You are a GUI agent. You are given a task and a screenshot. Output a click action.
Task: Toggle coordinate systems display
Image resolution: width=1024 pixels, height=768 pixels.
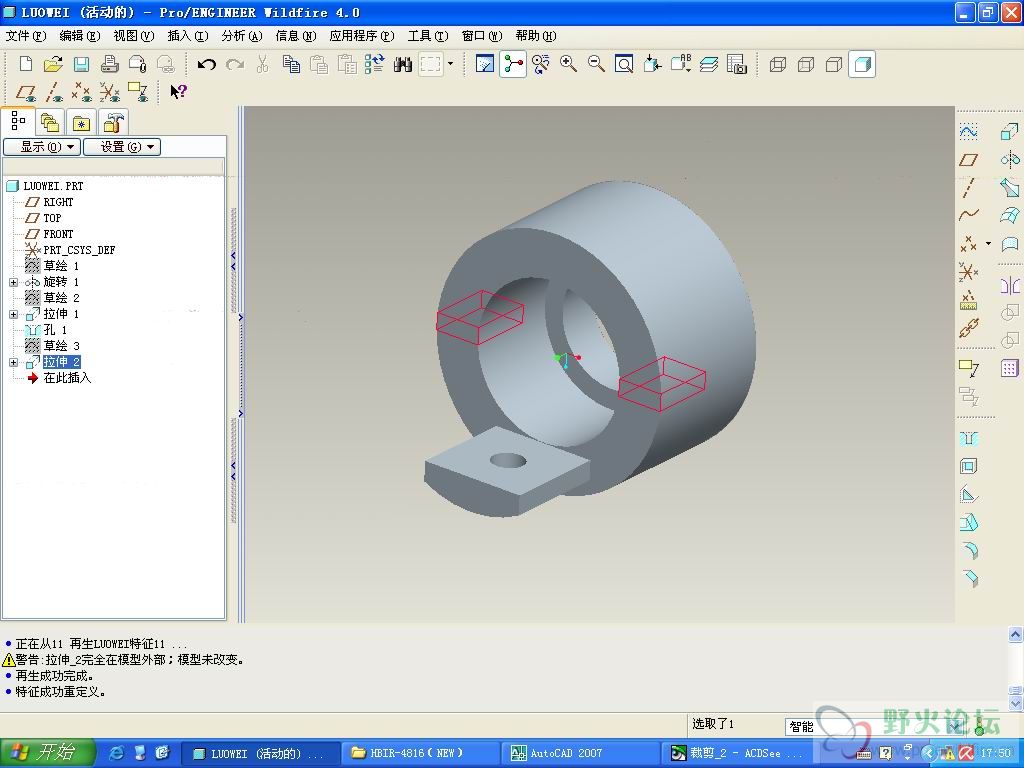[110, 92]
